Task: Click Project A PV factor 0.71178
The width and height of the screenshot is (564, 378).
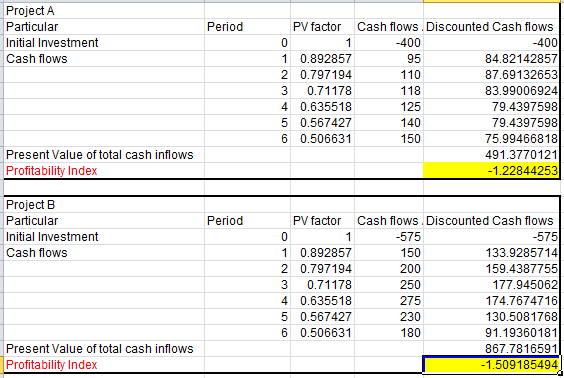Action: pos(322,91)
